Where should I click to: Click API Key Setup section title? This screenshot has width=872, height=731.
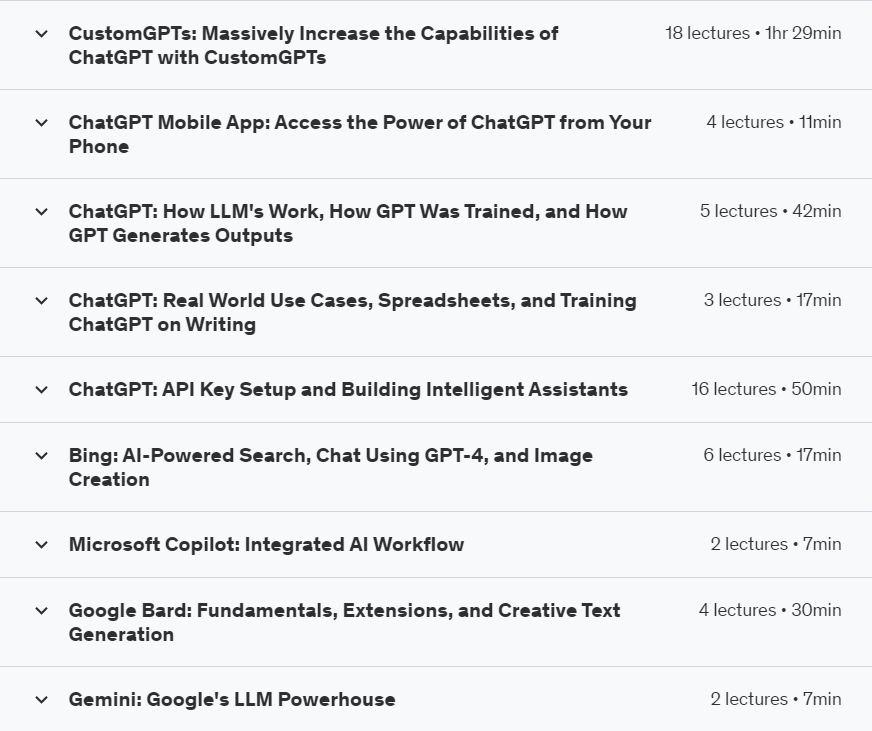pyautogui.click(x=348, y=390)
